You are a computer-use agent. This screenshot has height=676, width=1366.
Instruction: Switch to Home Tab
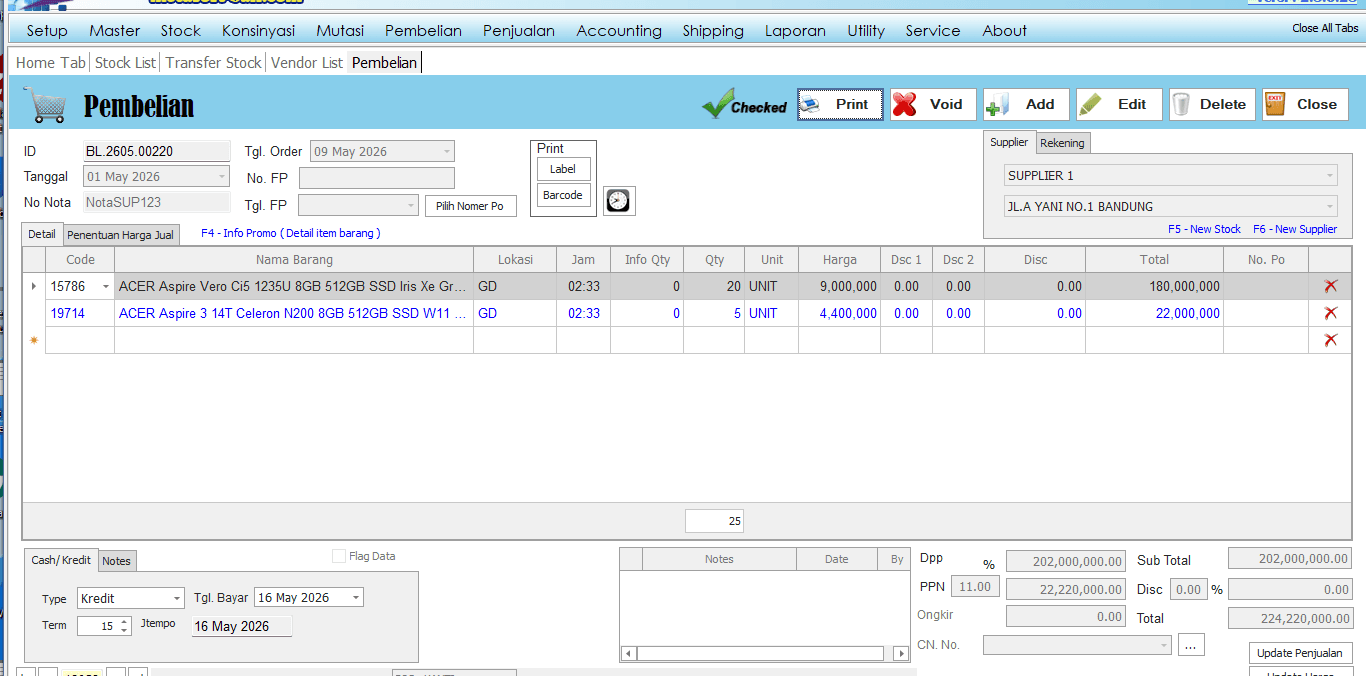click(51, 63)
